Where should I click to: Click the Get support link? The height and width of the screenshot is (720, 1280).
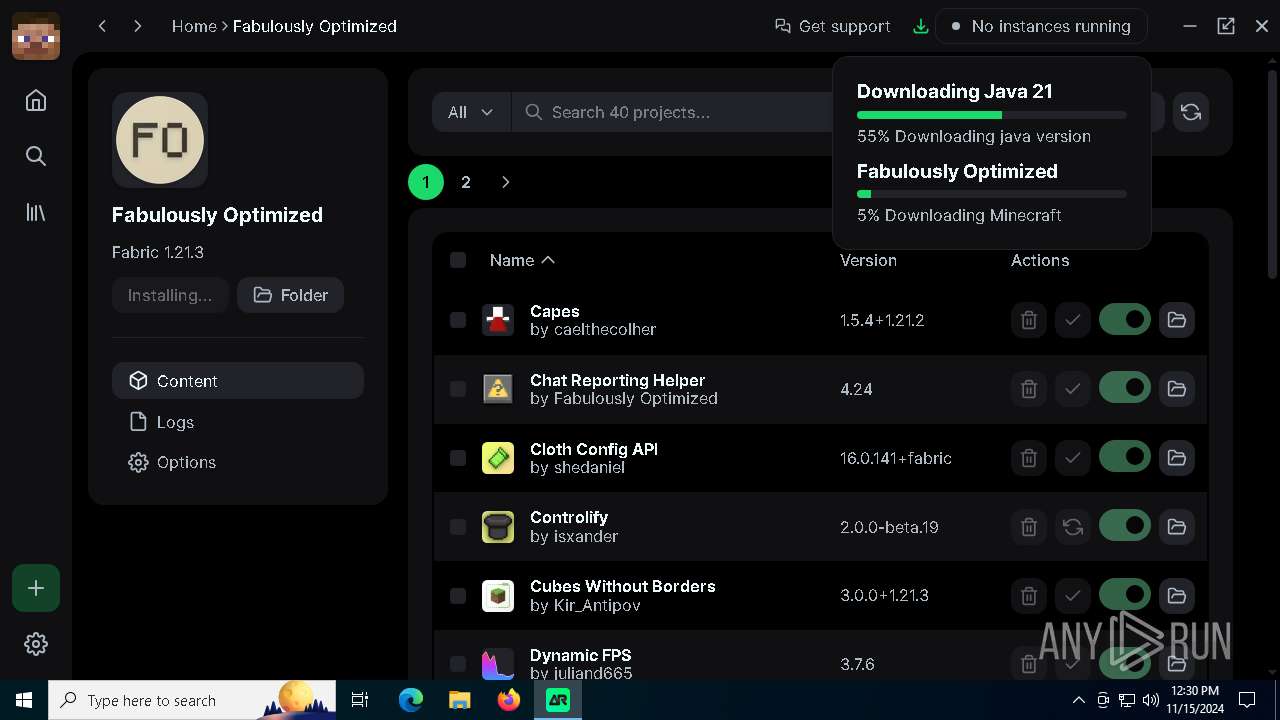[x=833, y=26]
